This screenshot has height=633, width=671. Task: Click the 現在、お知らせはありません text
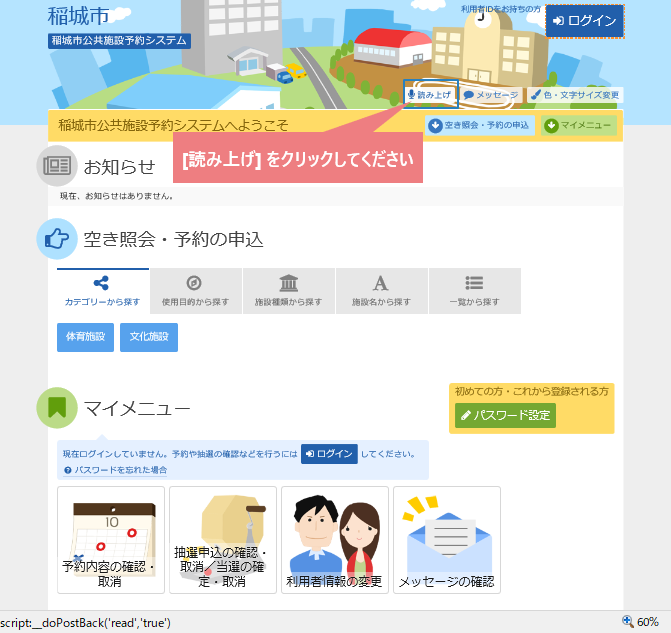click(116, 196)
